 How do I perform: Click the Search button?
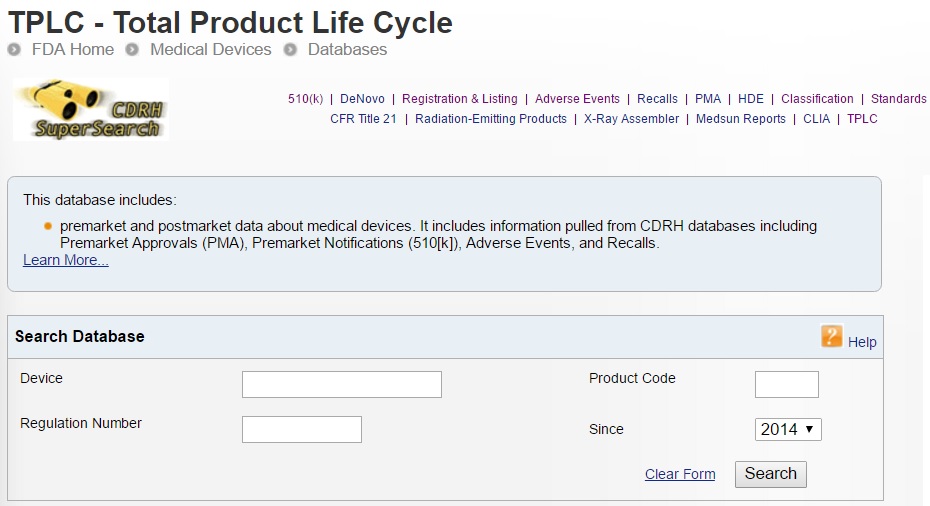(770, 474)
